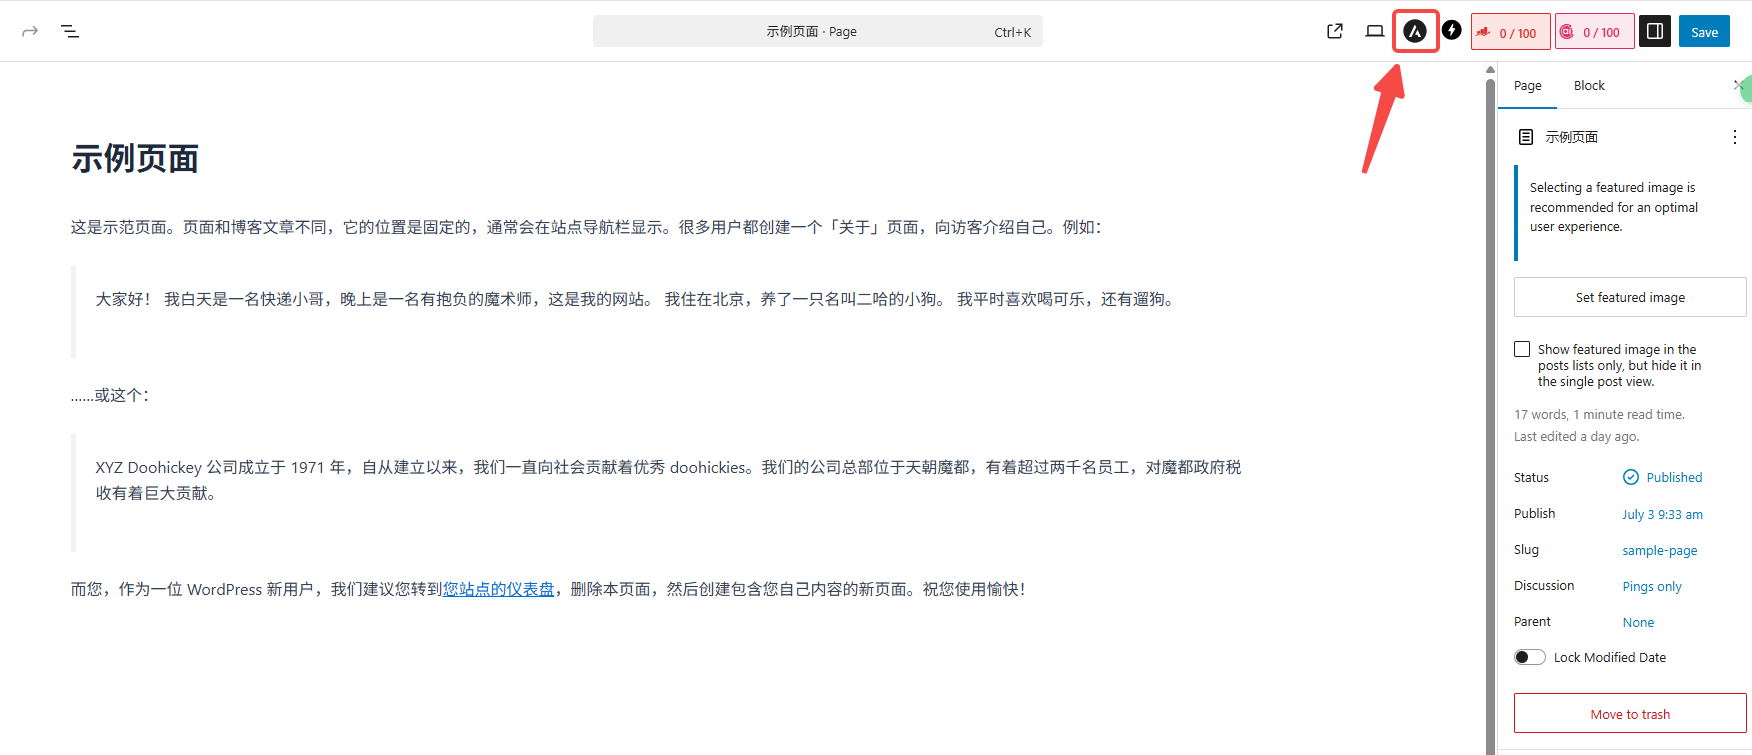This screenshot has width=1752, height=755.
Task: Open the Parent page None selector
Action: [x=1638, y=622]
